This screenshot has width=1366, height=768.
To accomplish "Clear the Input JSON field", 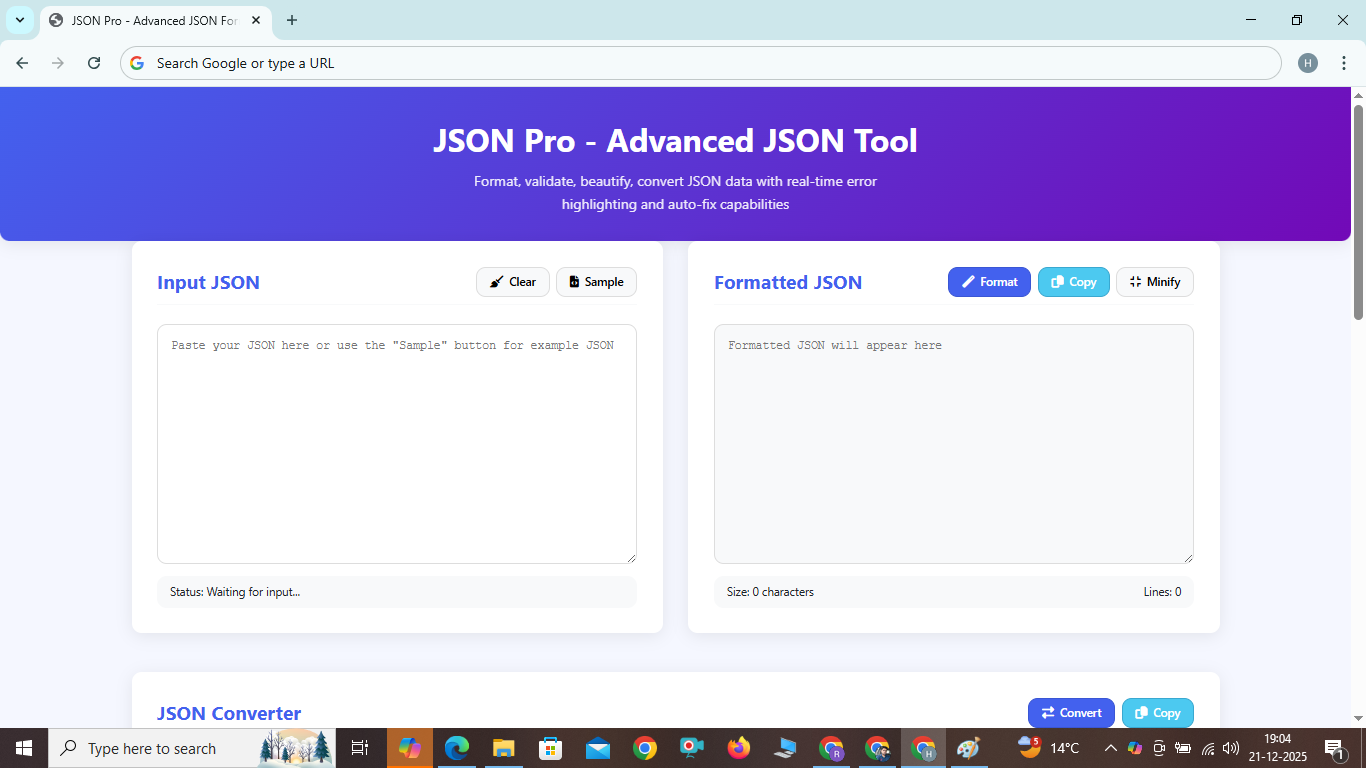I will coord(512,282).
